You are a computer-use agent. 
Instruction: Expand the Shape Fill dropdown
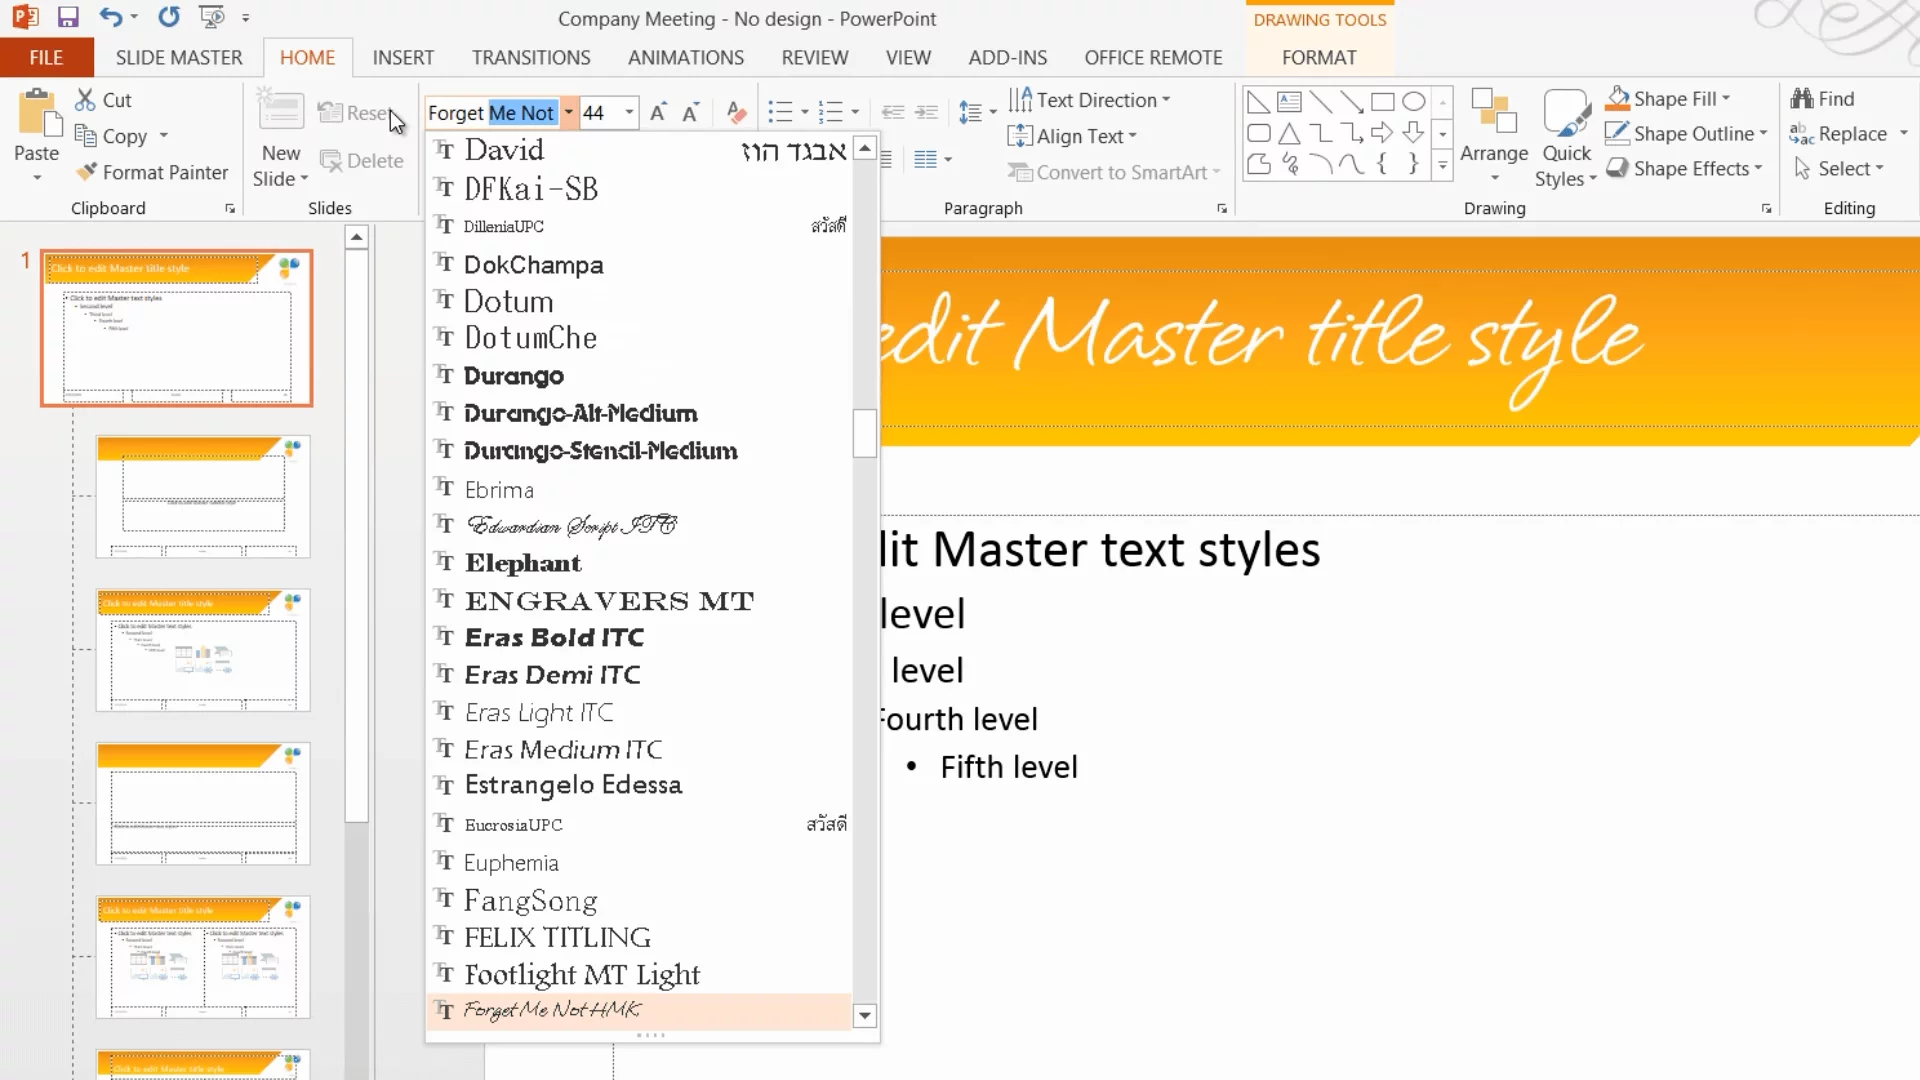coord(1726,99)
